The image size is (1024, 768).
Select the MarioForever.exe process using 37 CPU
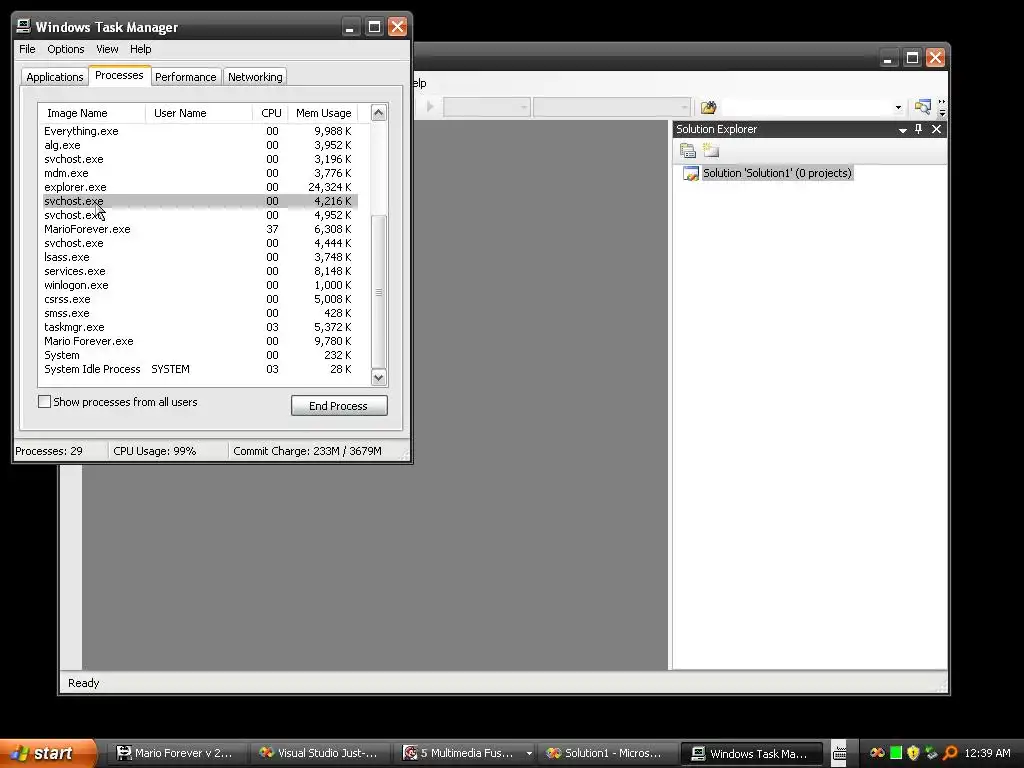tap(200, 229)
